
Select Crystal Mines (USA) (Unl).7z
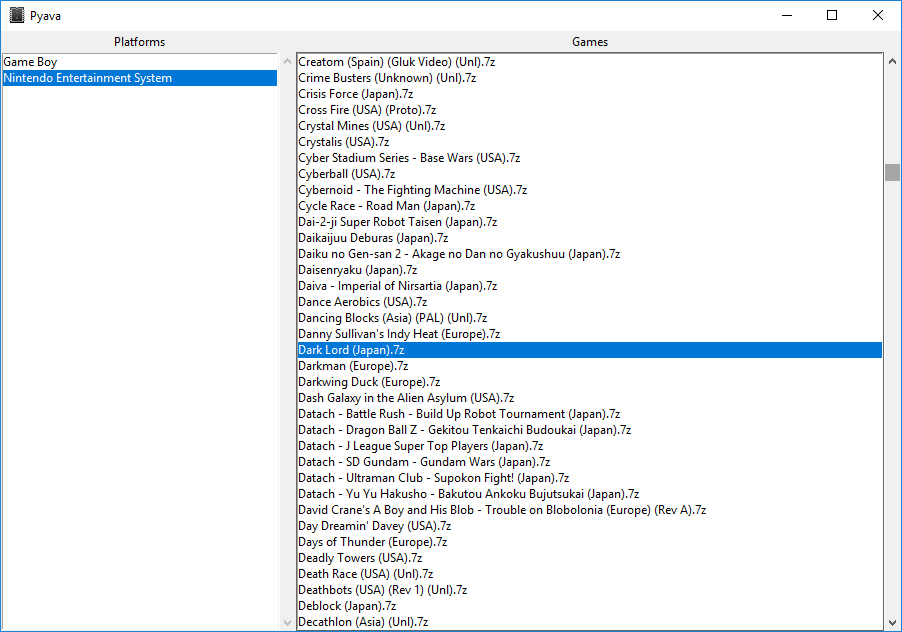click(x=590, y=126)
